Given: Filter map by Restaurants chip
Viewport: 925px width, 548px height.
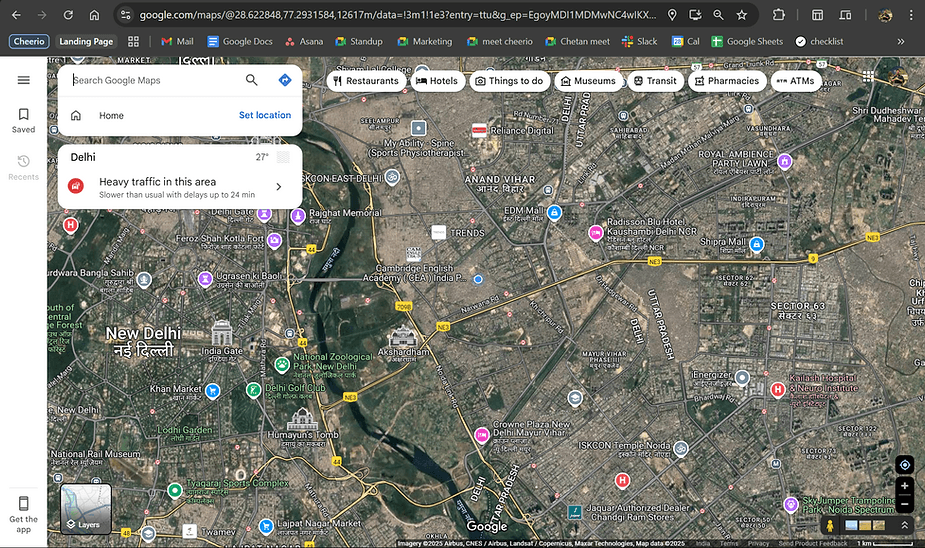Looking at the screenshot, I should pos(366,81).
